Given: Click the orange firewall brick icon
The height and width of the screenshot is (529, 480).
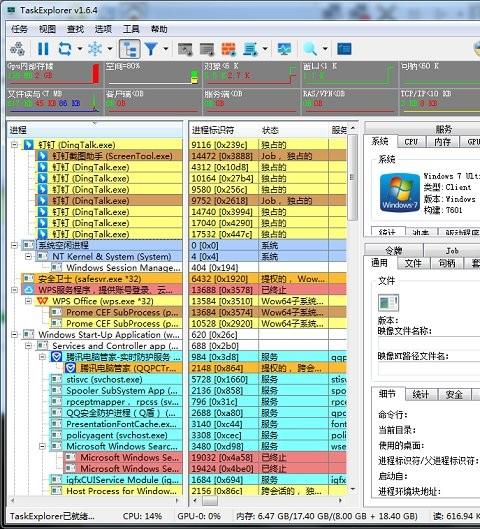Looking at the screenshot, I should click(x=228, y=49).
